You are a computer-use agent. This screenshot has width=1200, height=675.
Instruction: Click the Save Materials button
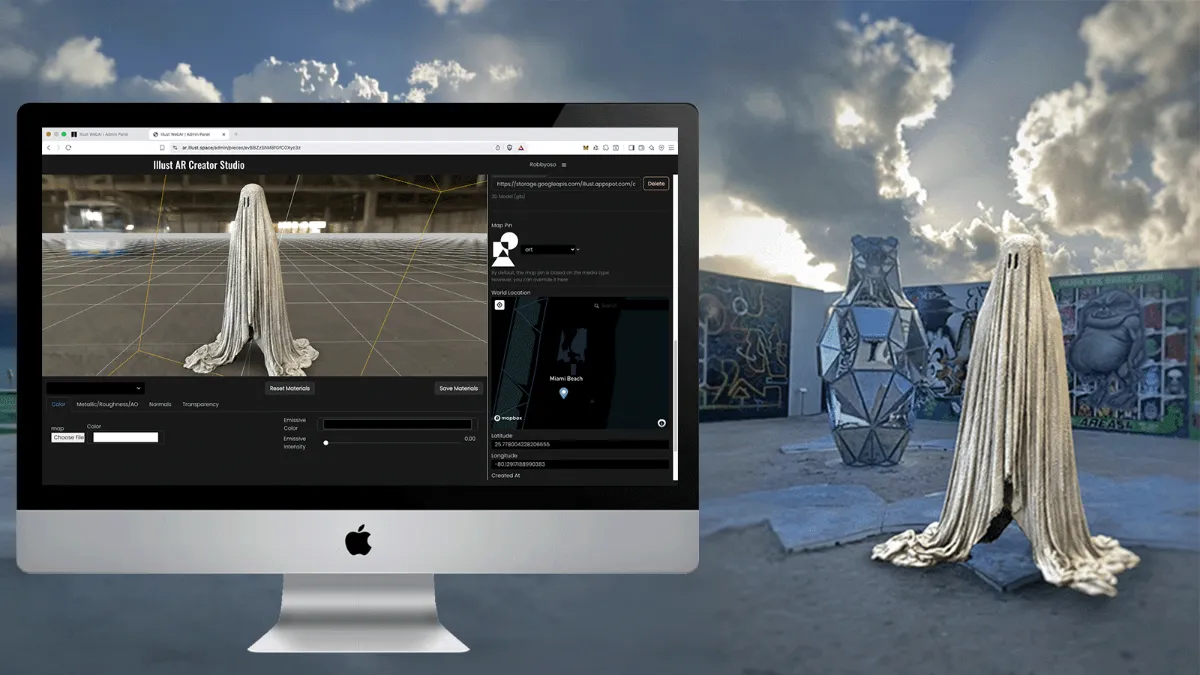pyautogui.click(x=459, y=388)
